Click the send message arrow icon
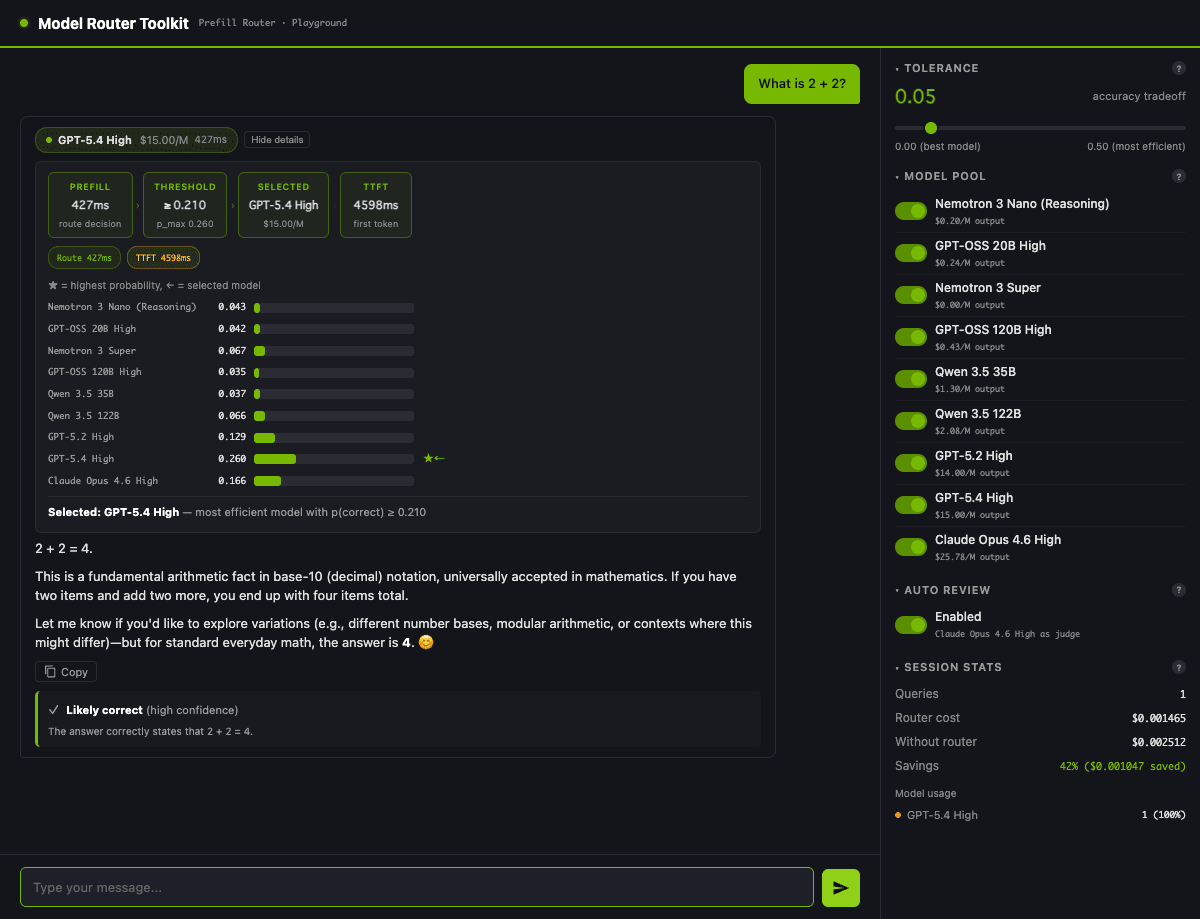The width and height of the screenshot is (1200, 919). [841, 888]
